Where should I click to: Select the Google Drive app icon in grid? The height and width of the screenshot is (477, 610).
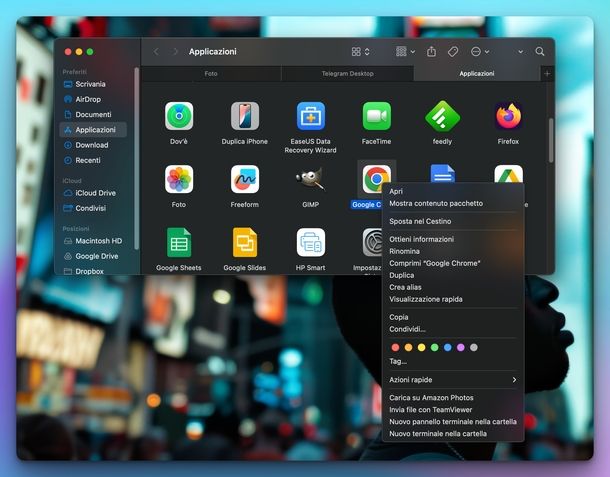click(508, 174)
